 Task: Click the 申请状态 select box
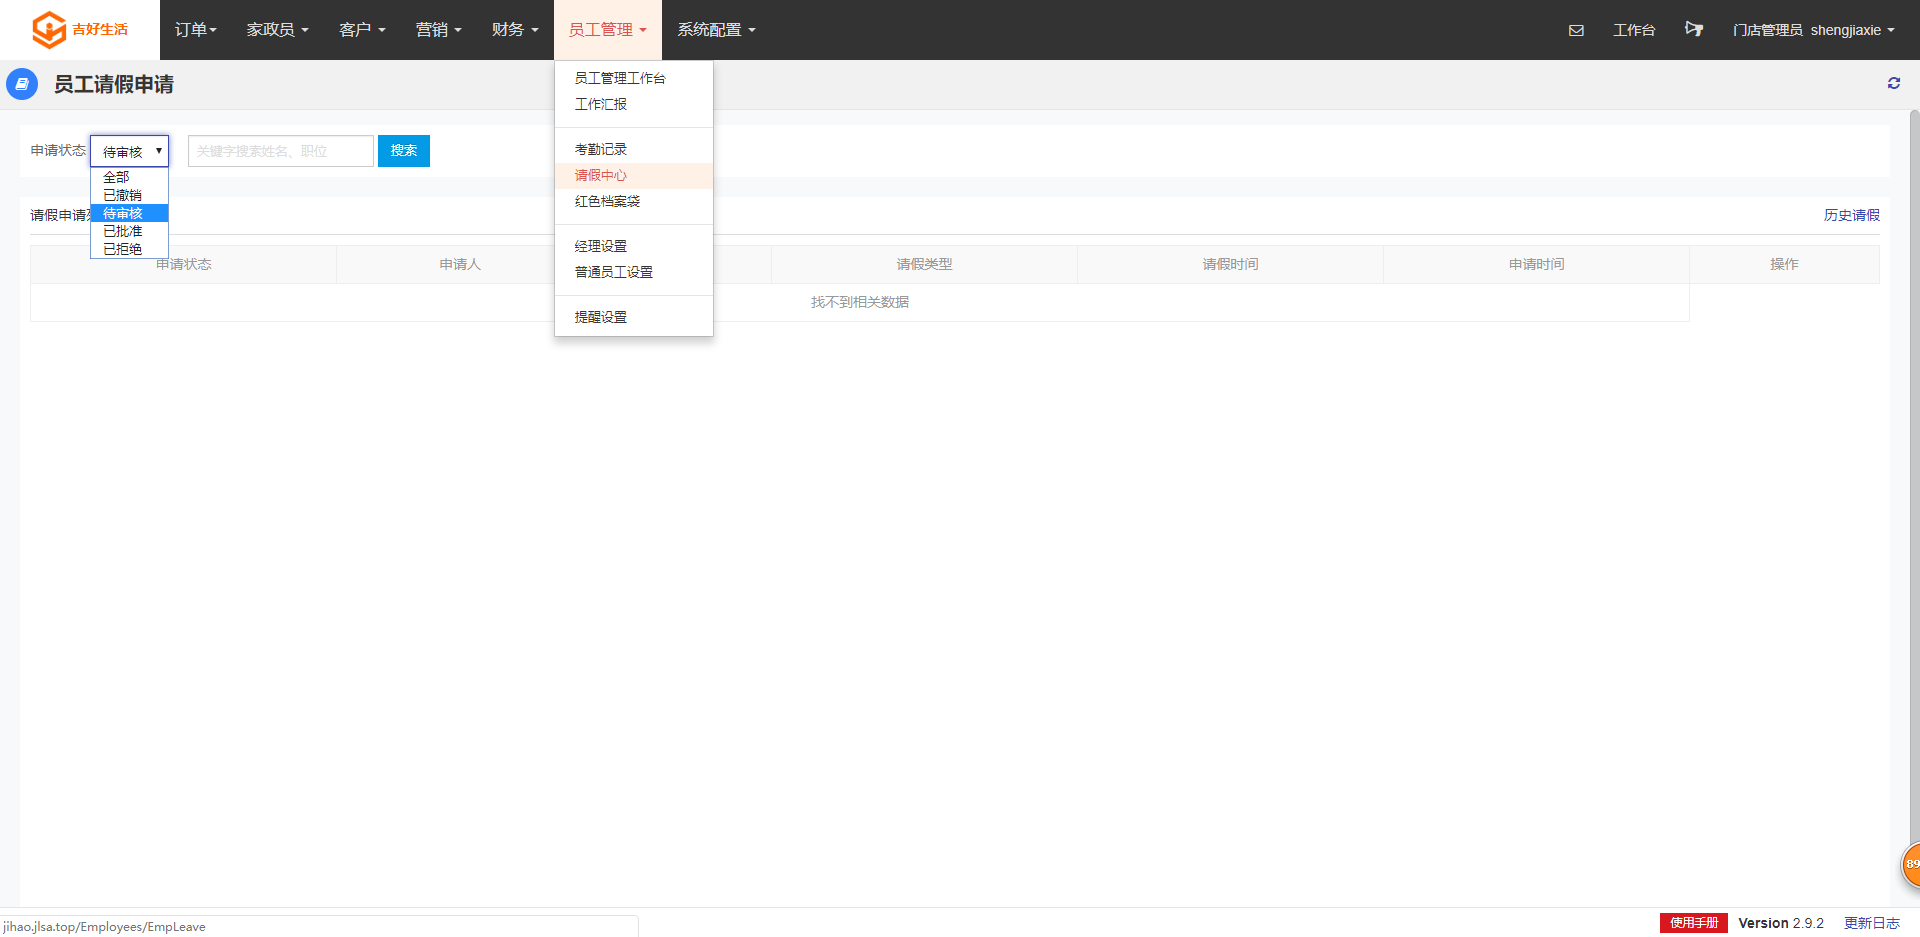pos(130,151)
